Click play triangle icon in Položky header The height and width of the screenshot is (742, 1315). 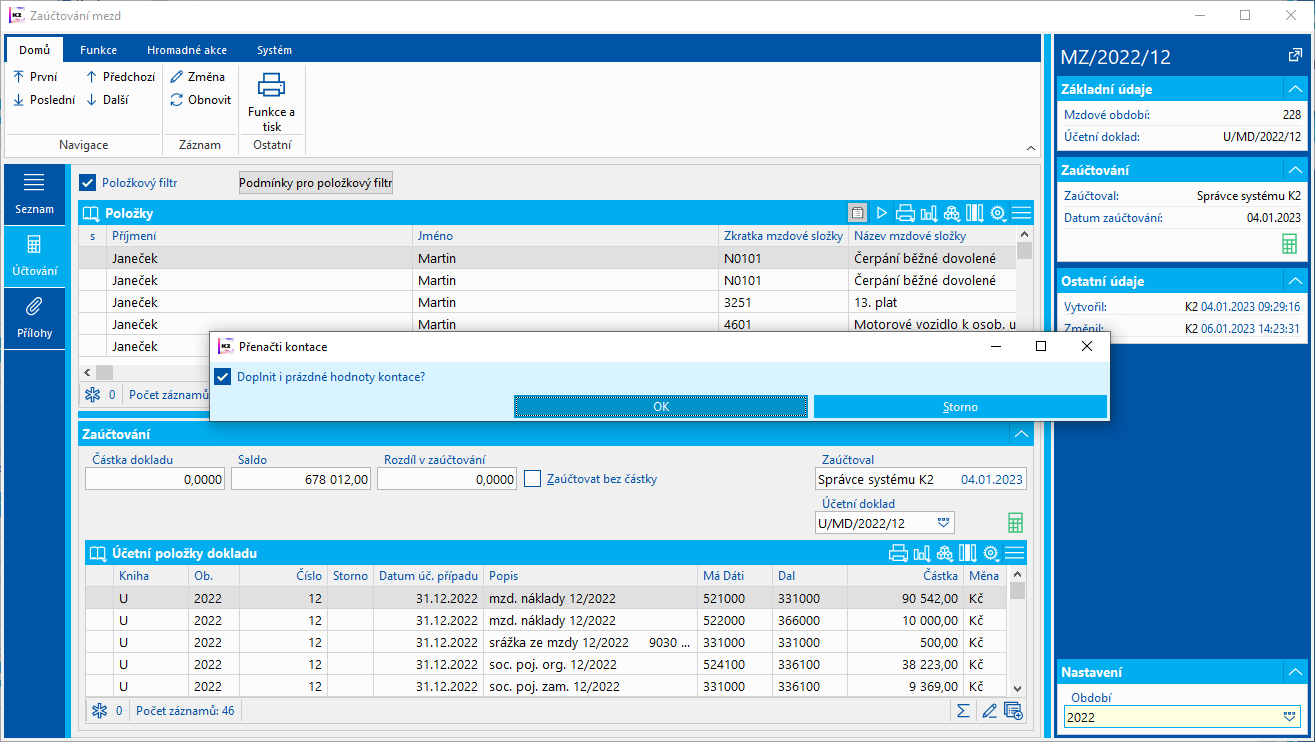(x=882, y=213)
